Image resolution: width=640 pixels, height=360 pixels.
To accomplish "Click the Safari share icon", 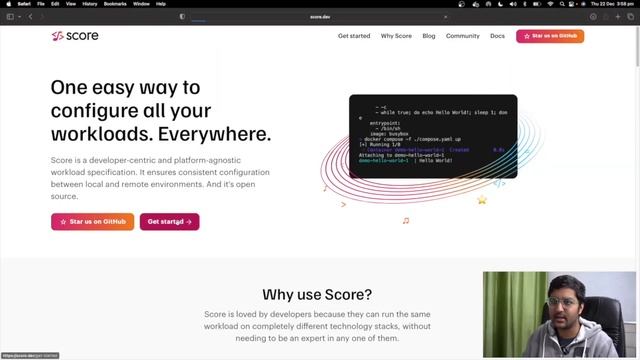I will (606, 17).
